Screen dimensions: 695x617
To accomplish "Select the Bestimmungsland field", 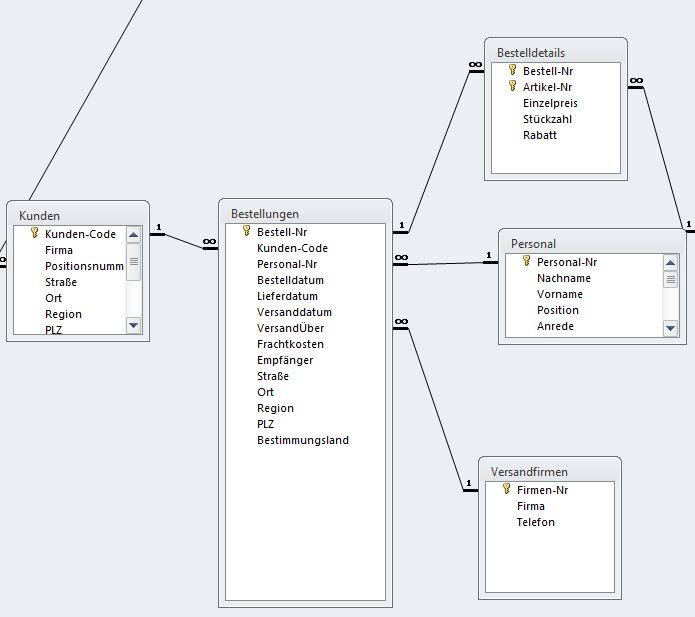I will point(303,440).
